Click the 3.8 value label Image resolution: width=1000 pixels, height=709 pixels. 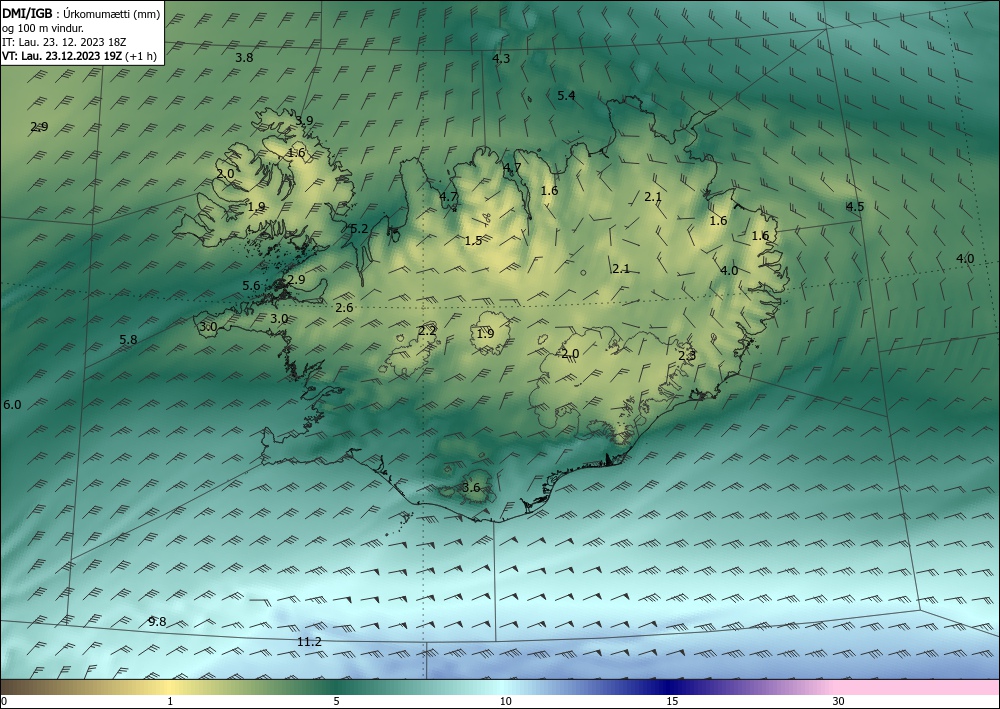pos(244,57)
